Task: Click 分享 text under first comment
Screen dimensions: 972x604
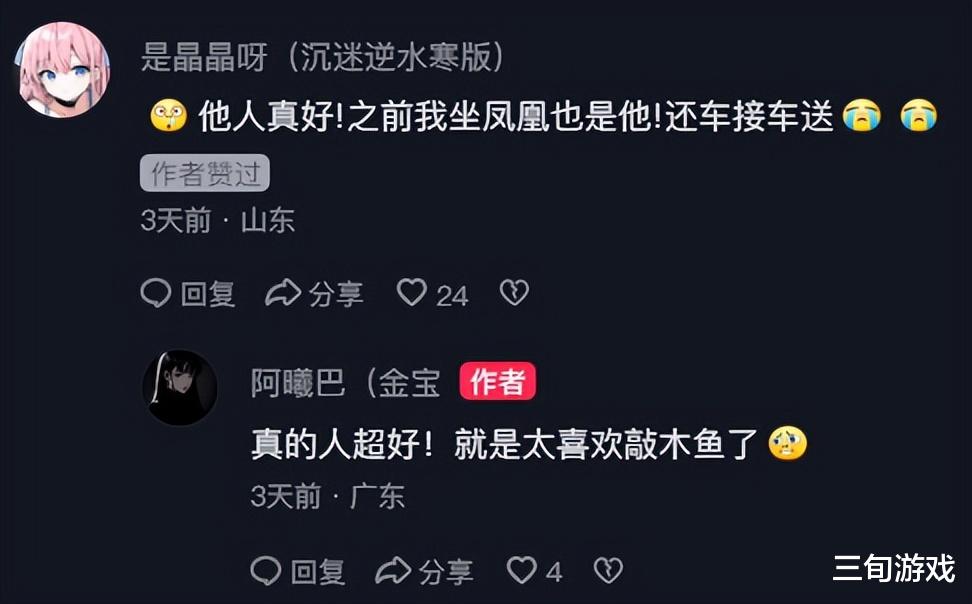Action: tap(335, 294)
